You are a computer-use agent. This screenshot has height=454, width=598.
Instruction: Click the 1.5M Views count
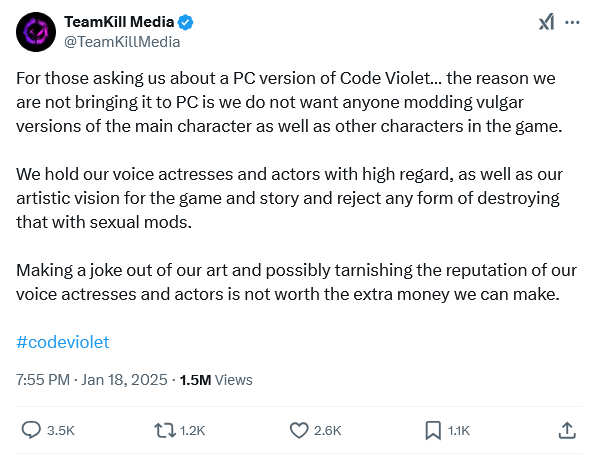[216, 380]
